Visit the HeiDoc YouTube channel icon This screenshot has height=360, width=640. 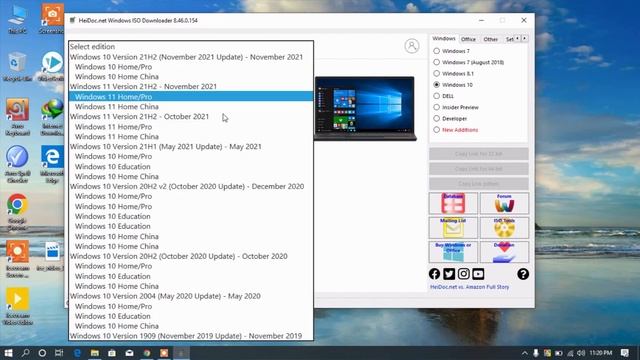(478, 274)
